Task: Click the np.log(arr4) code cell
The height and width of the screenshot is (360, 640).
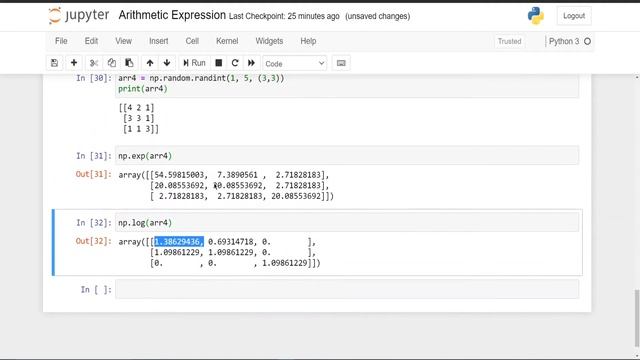Action: pyautogui.click(x=347, y=222)
